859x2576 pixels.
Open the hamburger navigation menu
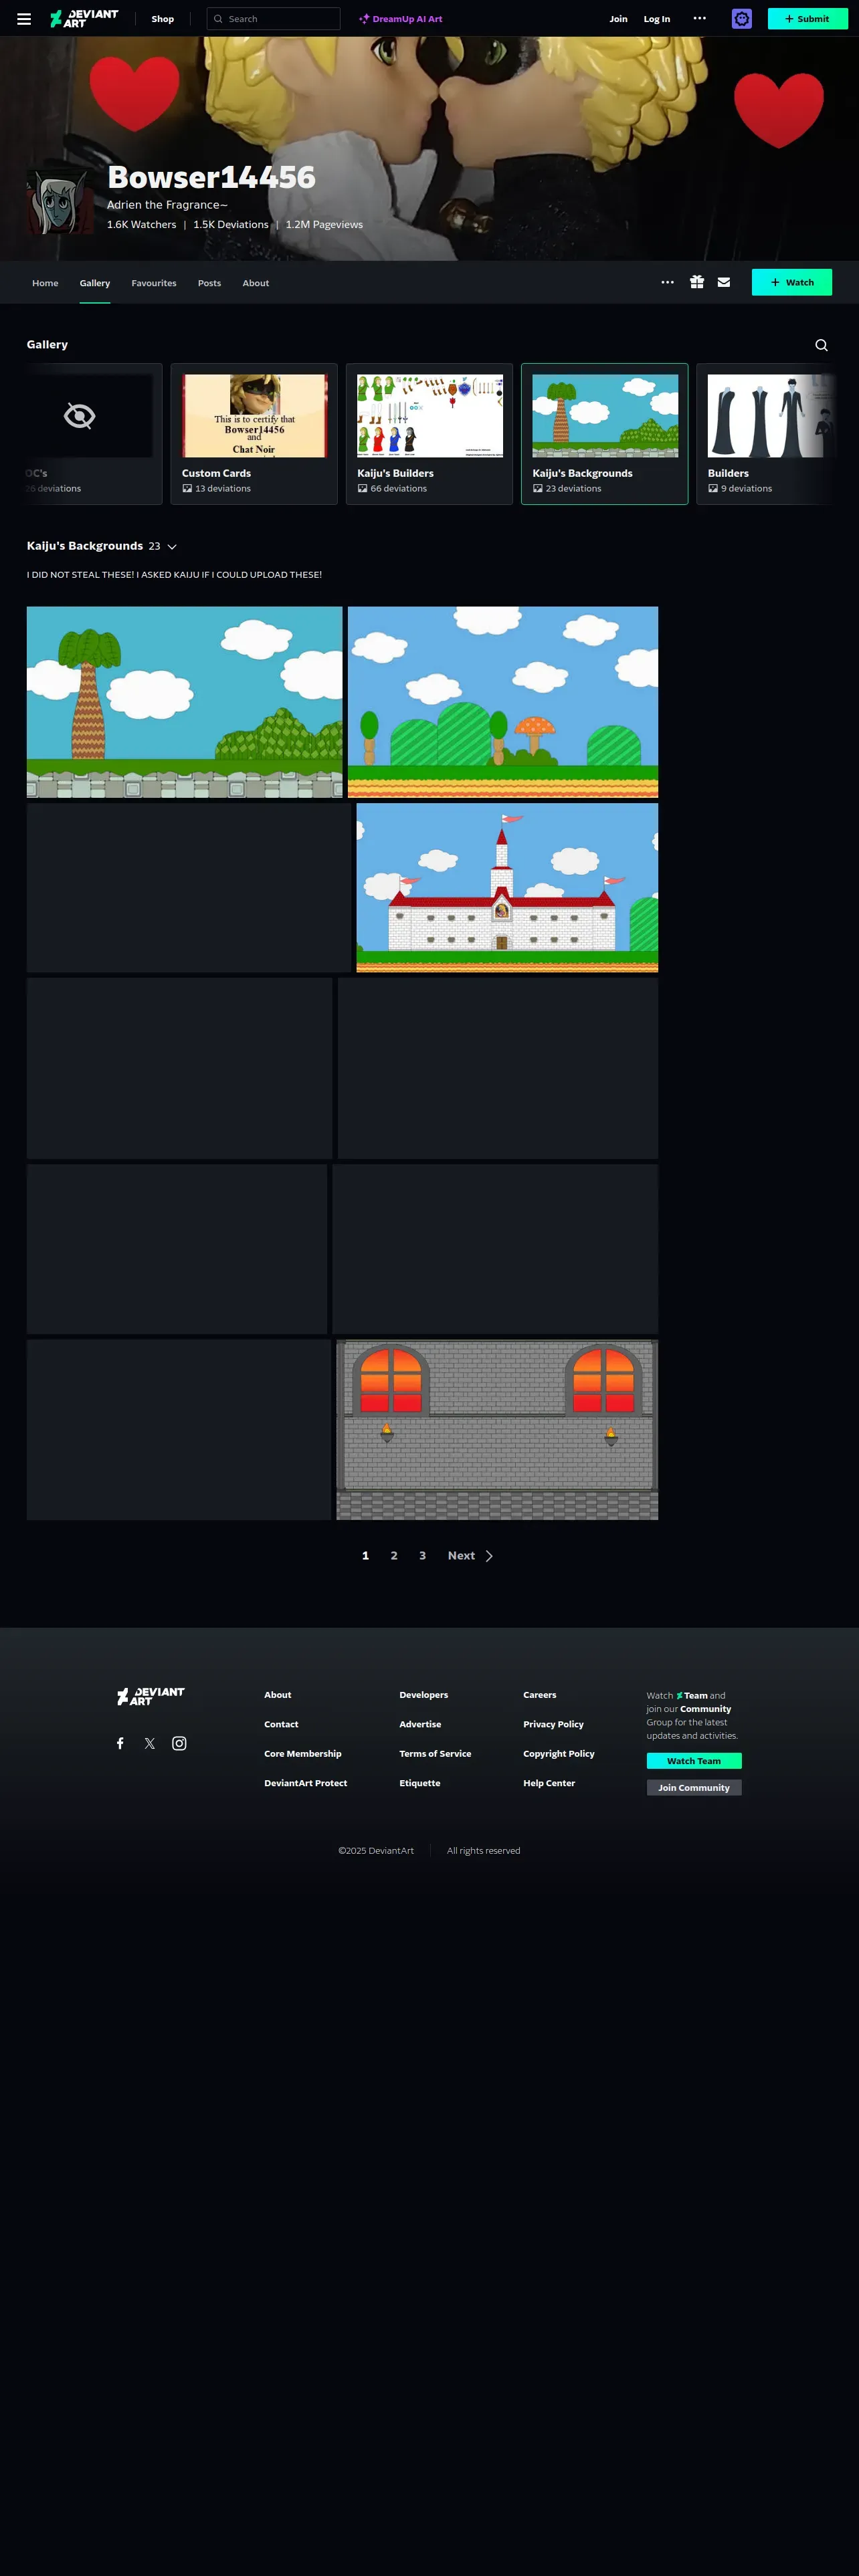click(x=24, y=19)
